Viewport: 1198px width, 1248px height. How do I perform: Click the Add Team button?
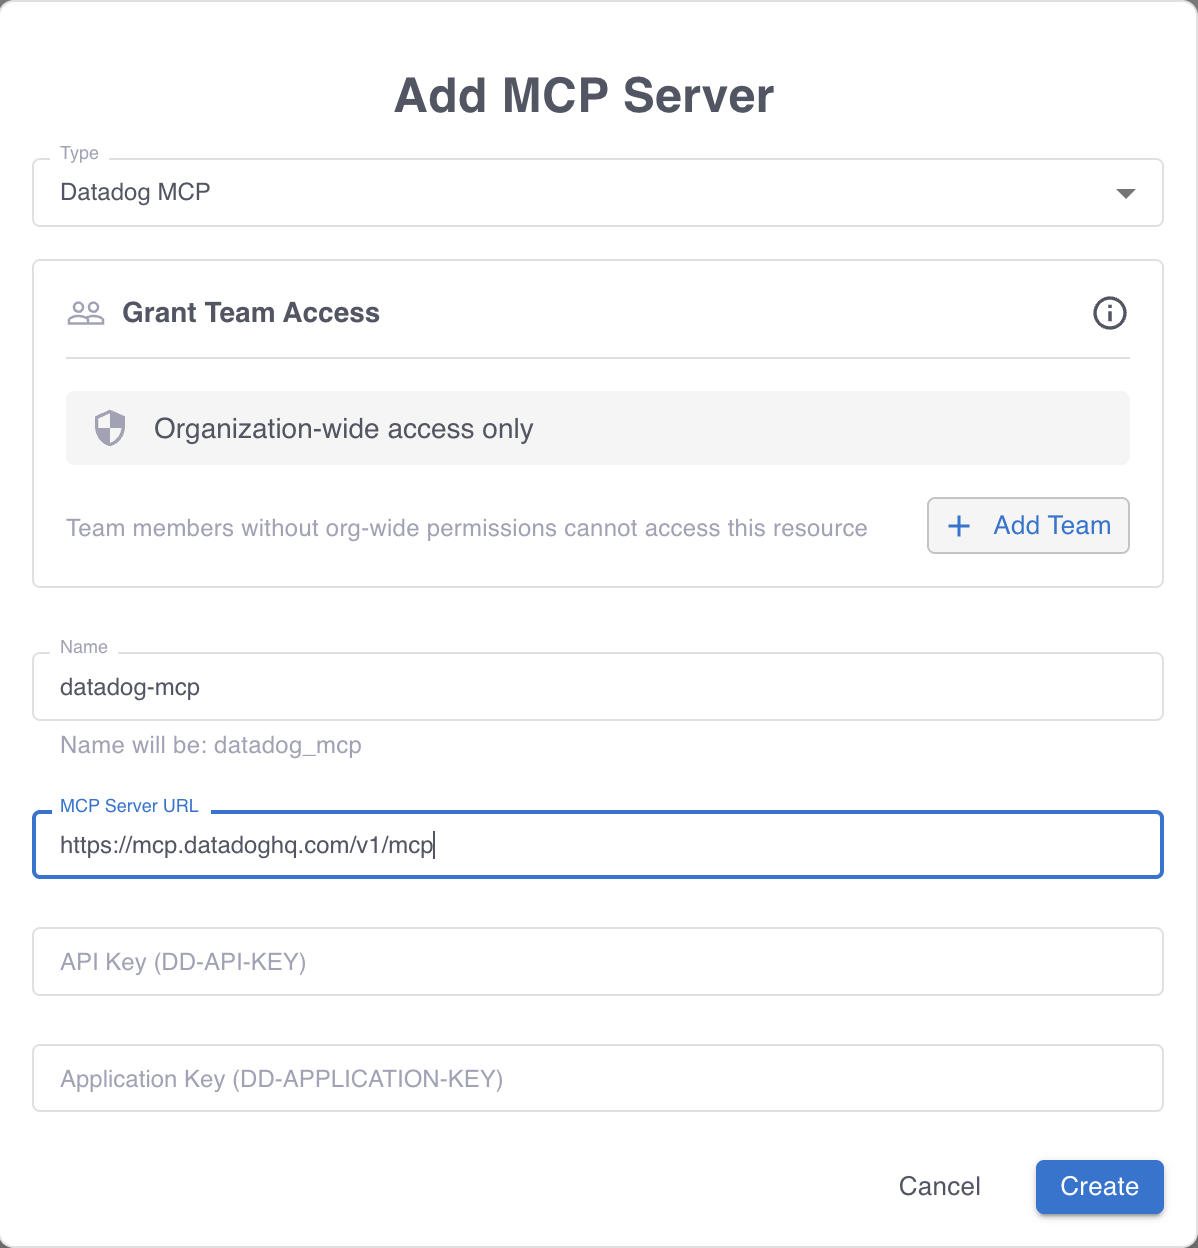(1028, 525)
